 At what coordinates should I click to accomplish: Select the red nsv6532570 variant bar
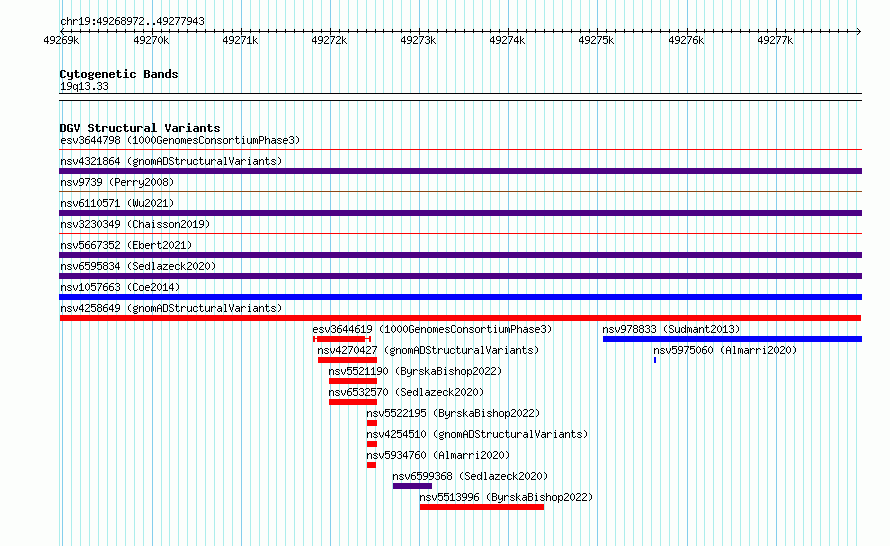coord(353,402)
